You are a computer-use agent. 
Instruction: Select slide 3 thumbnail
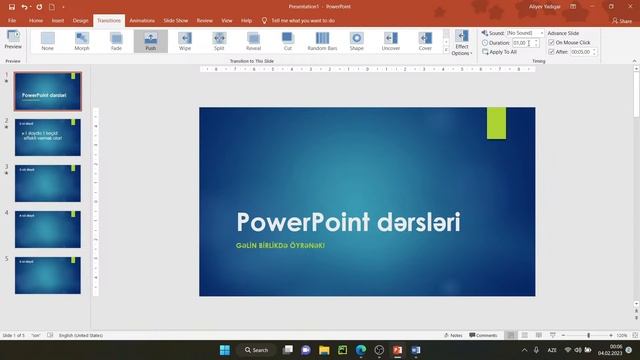pos(48,183)
